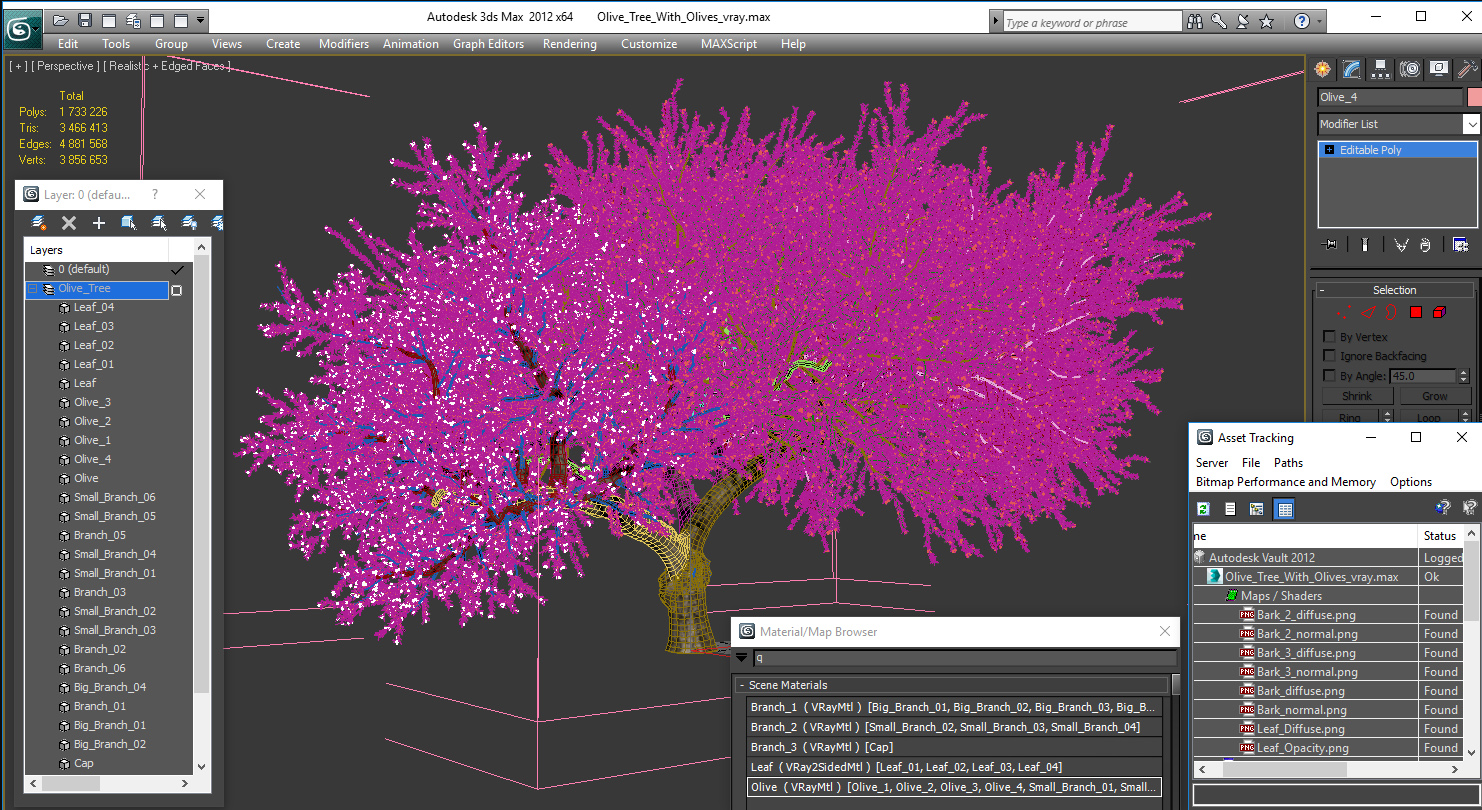Click Create New Layer icon in Layer dialog
Viewport: 1482px width, 810px height.
coord(39,223)
